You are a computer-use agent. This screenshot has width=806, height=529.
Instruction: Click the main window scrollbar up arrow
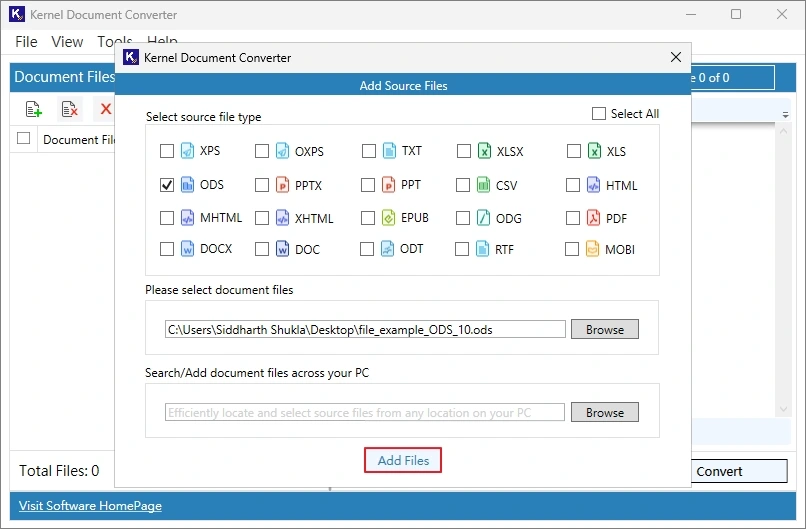(x=783, y=131)
